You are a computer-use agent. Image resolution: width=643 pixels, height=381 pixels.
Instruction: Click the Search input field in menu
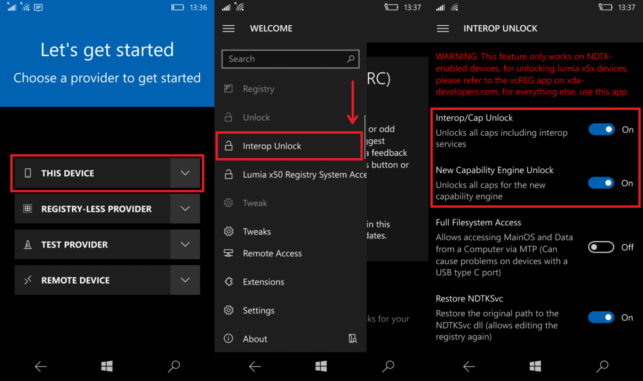(290, 59)
